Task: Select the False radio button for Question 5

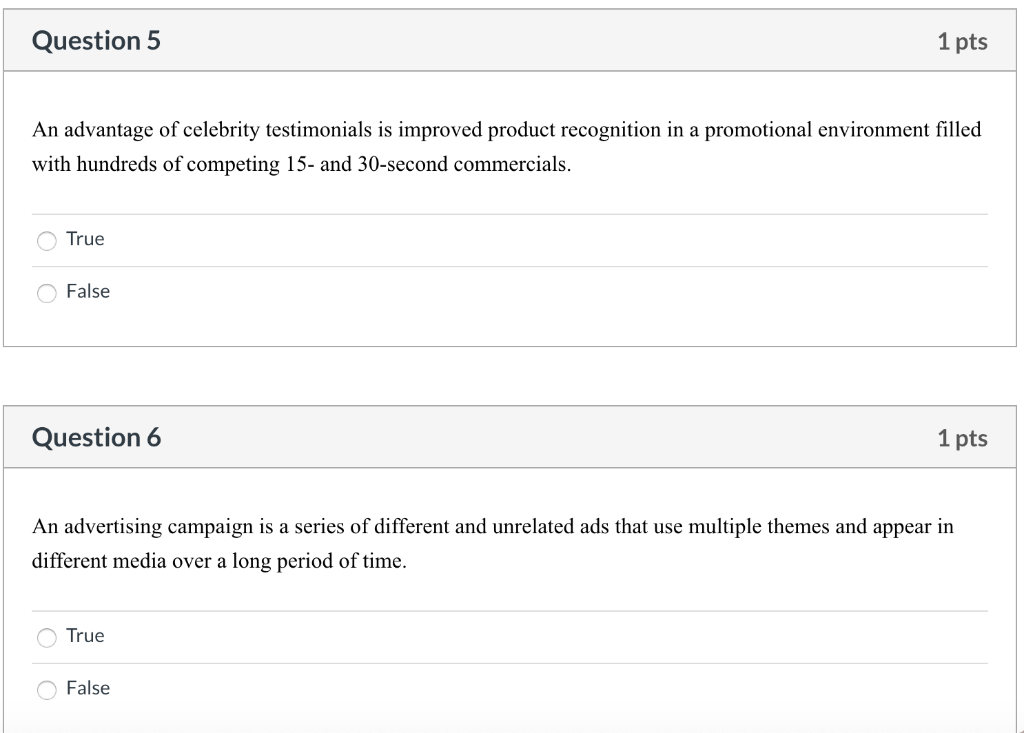Action: (47, 293)
